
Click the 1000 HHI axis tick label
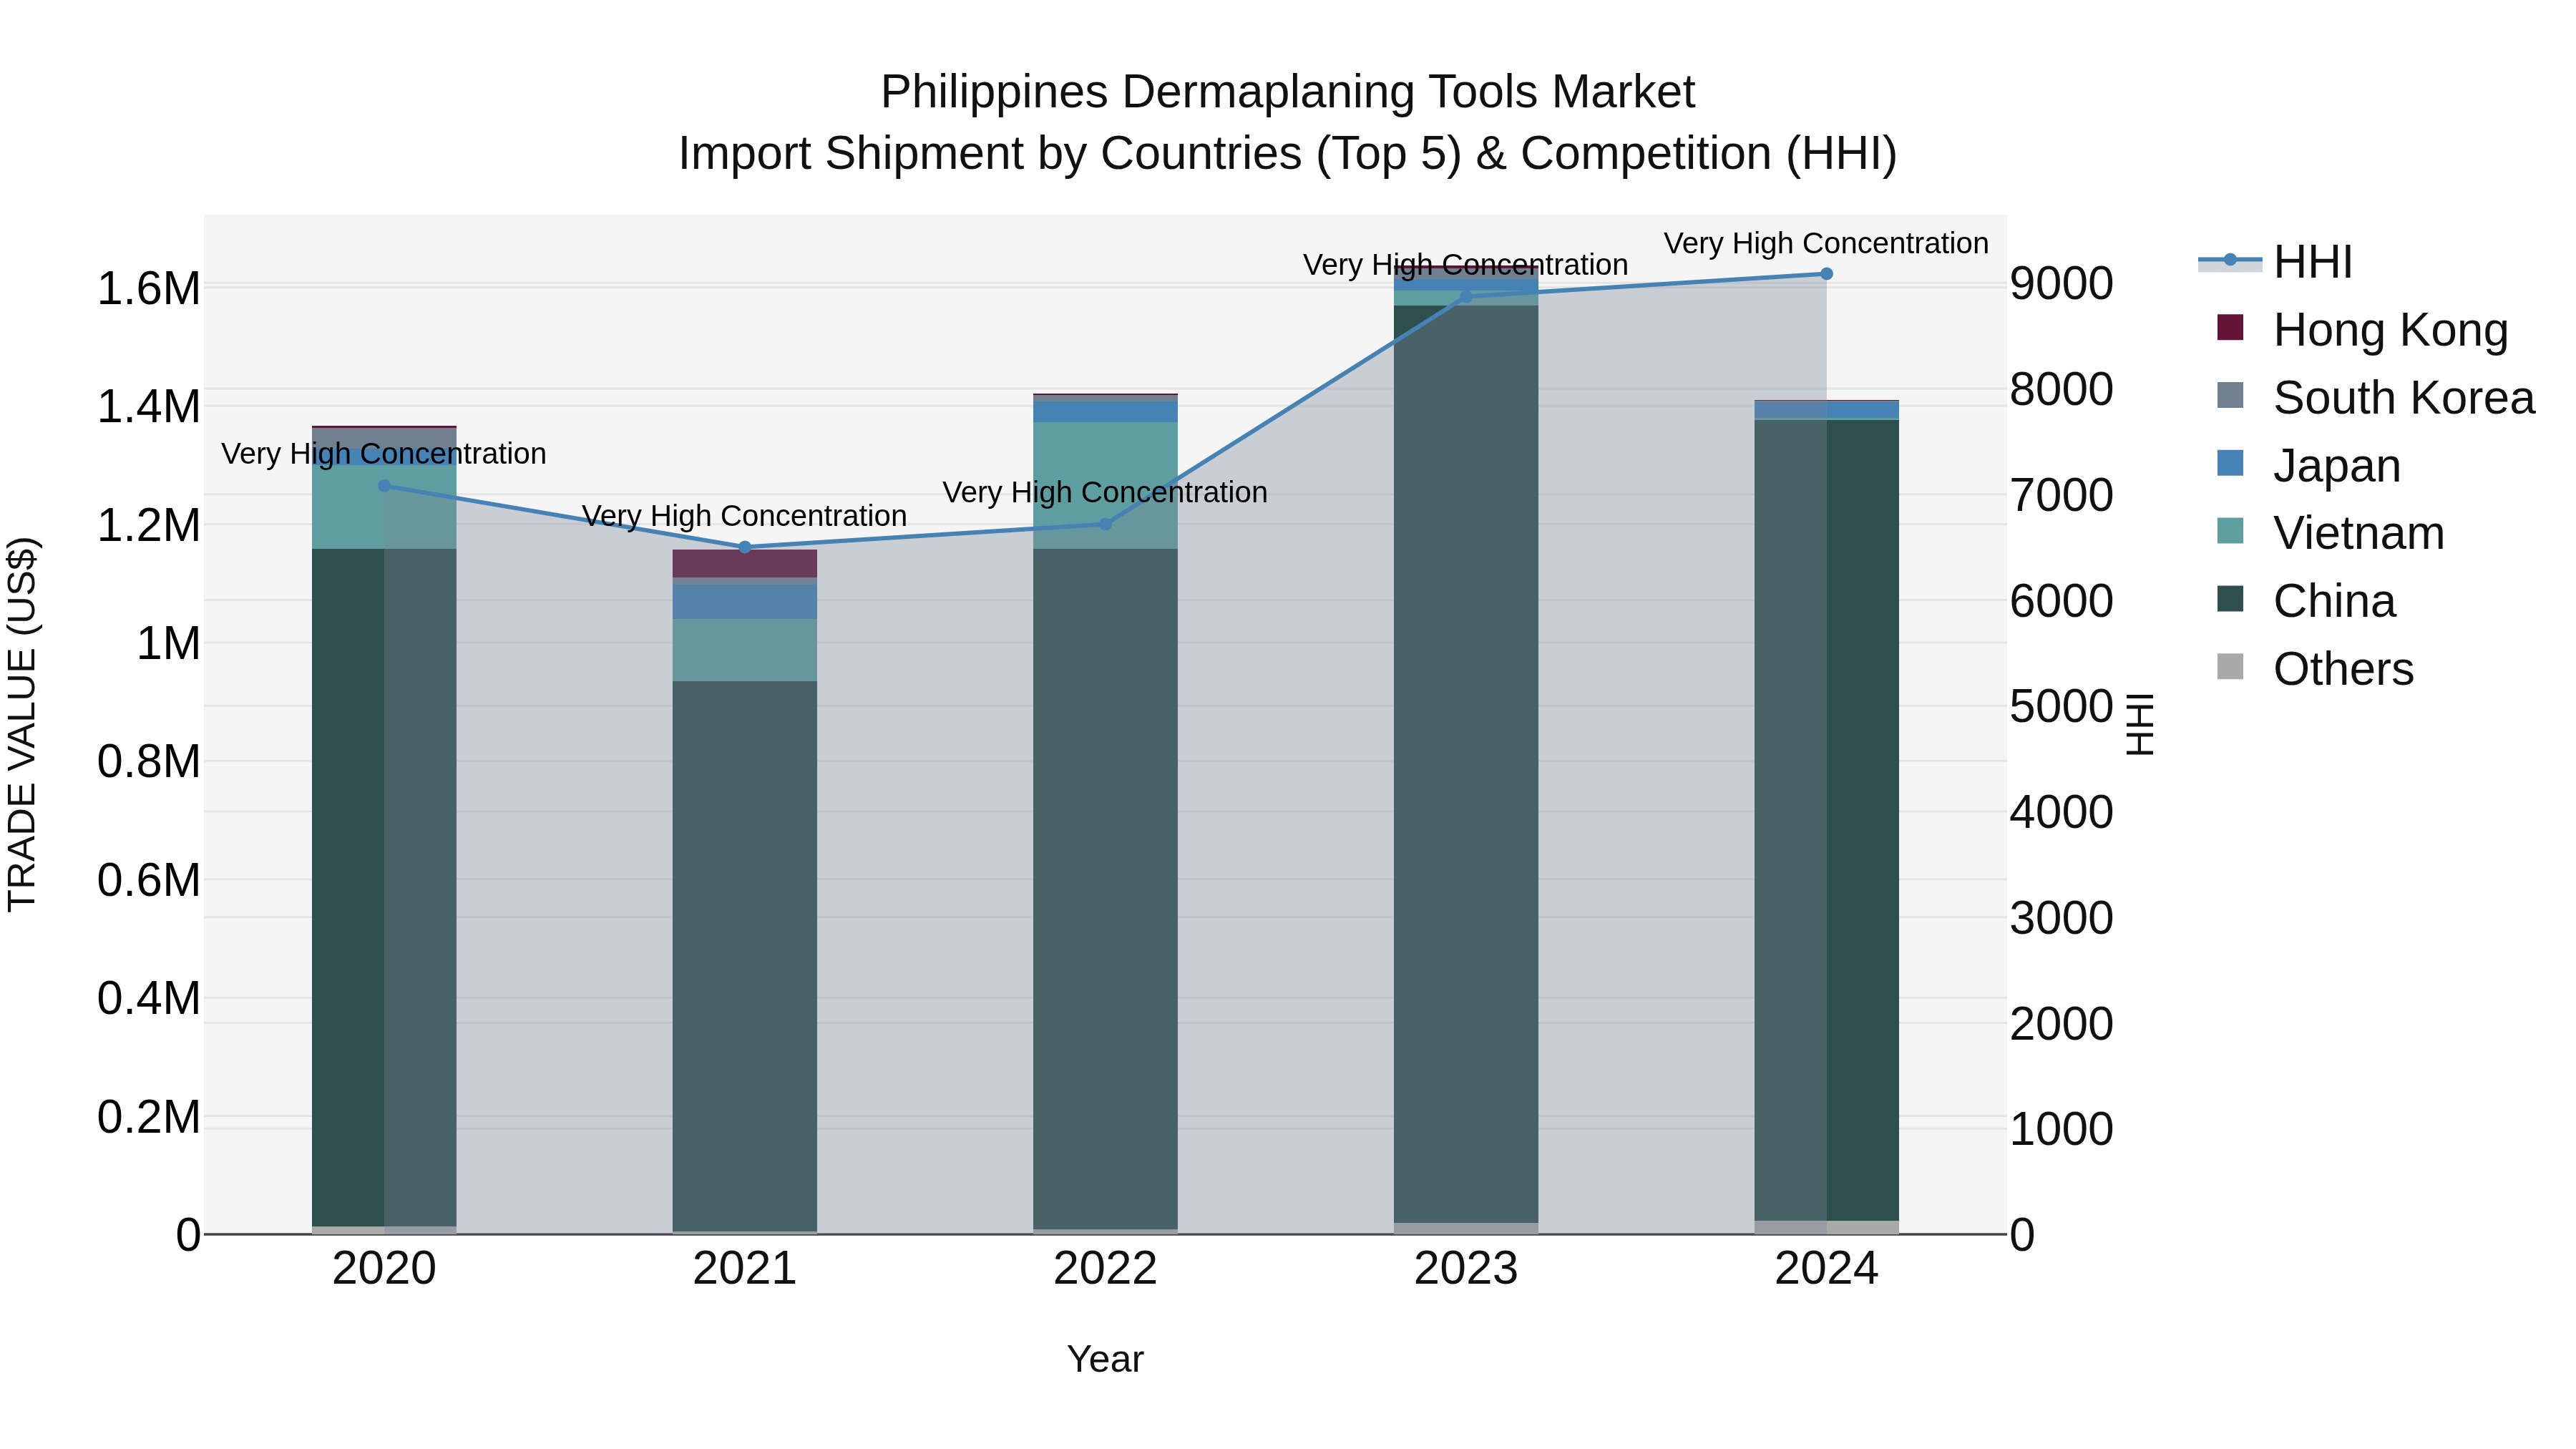click(2062, 1129)
